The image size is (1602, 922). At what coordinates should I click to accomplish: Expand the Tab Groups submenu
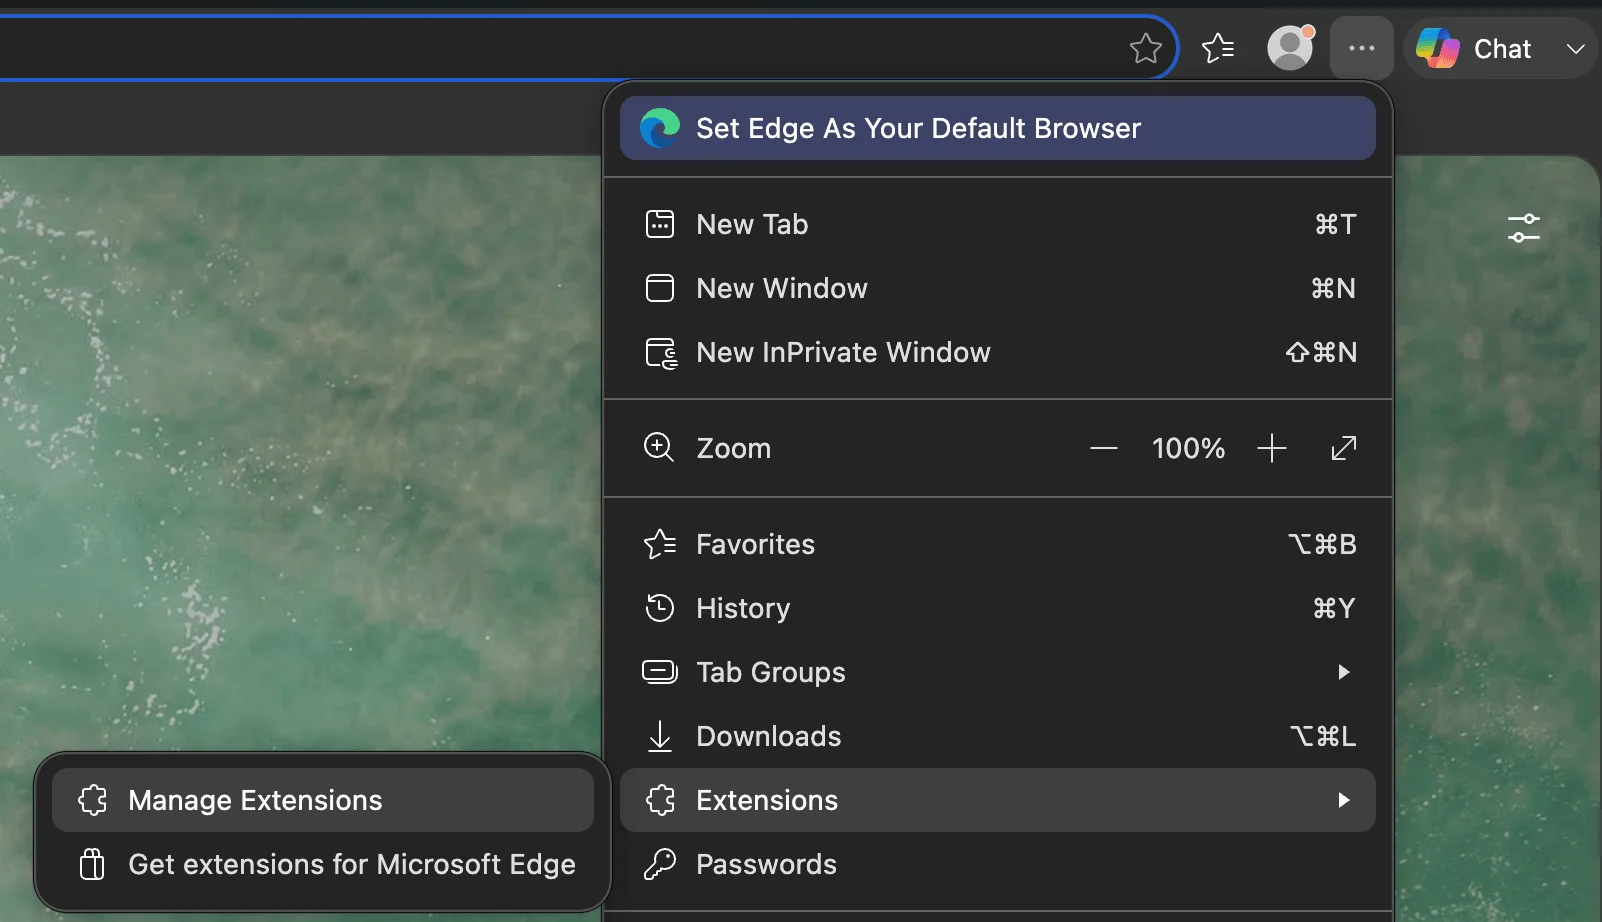[998, 672]
